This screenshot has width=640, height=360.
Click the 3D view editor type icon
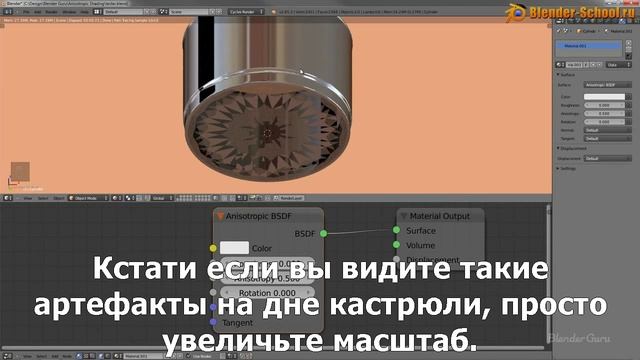tap(7, 198)
